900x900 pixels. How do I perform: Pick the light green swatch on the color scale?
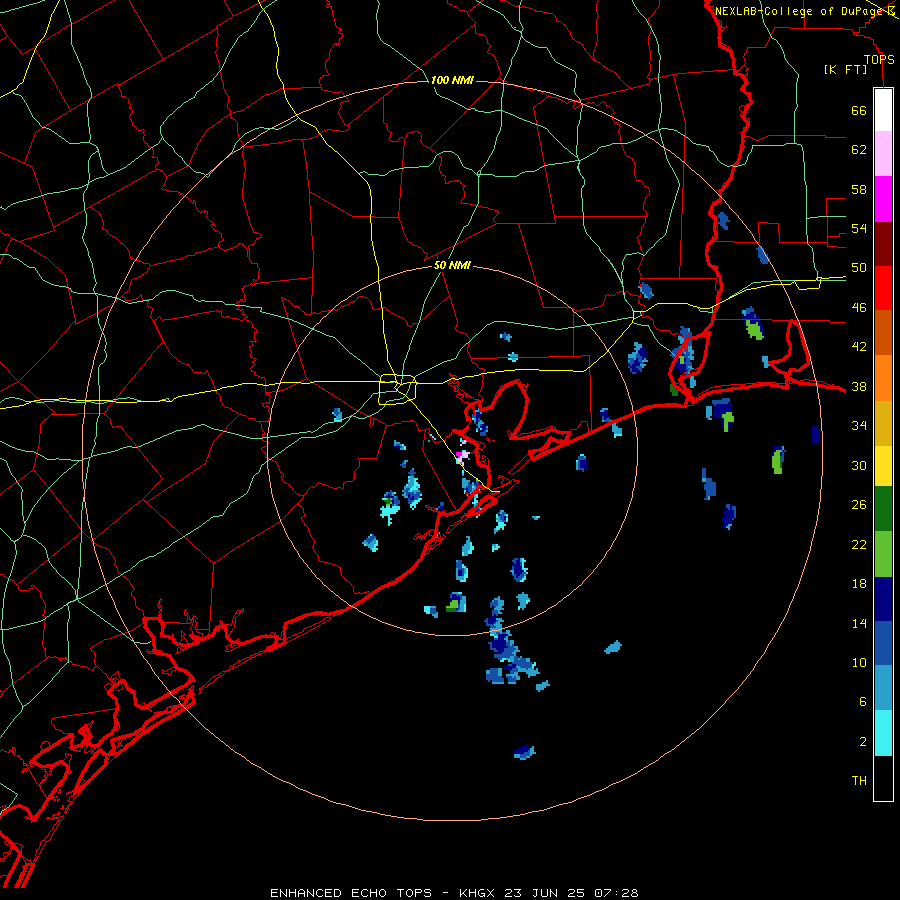tap(883, 554)
